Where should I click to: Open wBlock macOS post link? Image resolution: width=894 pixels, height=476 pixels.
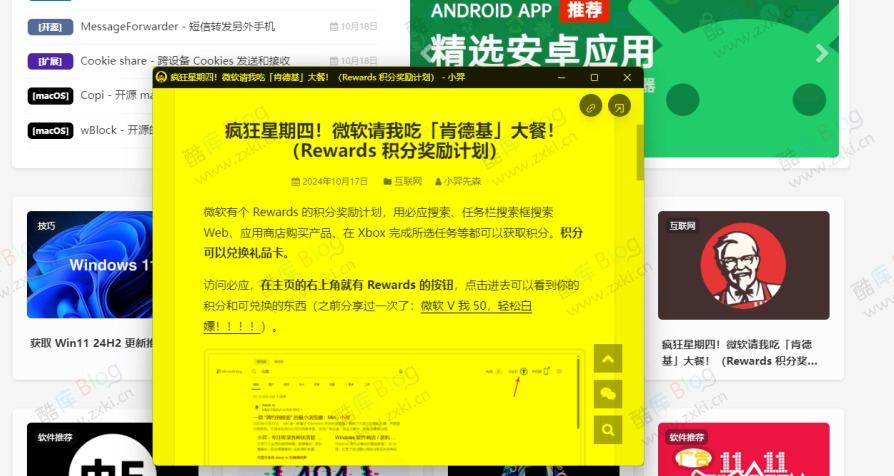116,130
